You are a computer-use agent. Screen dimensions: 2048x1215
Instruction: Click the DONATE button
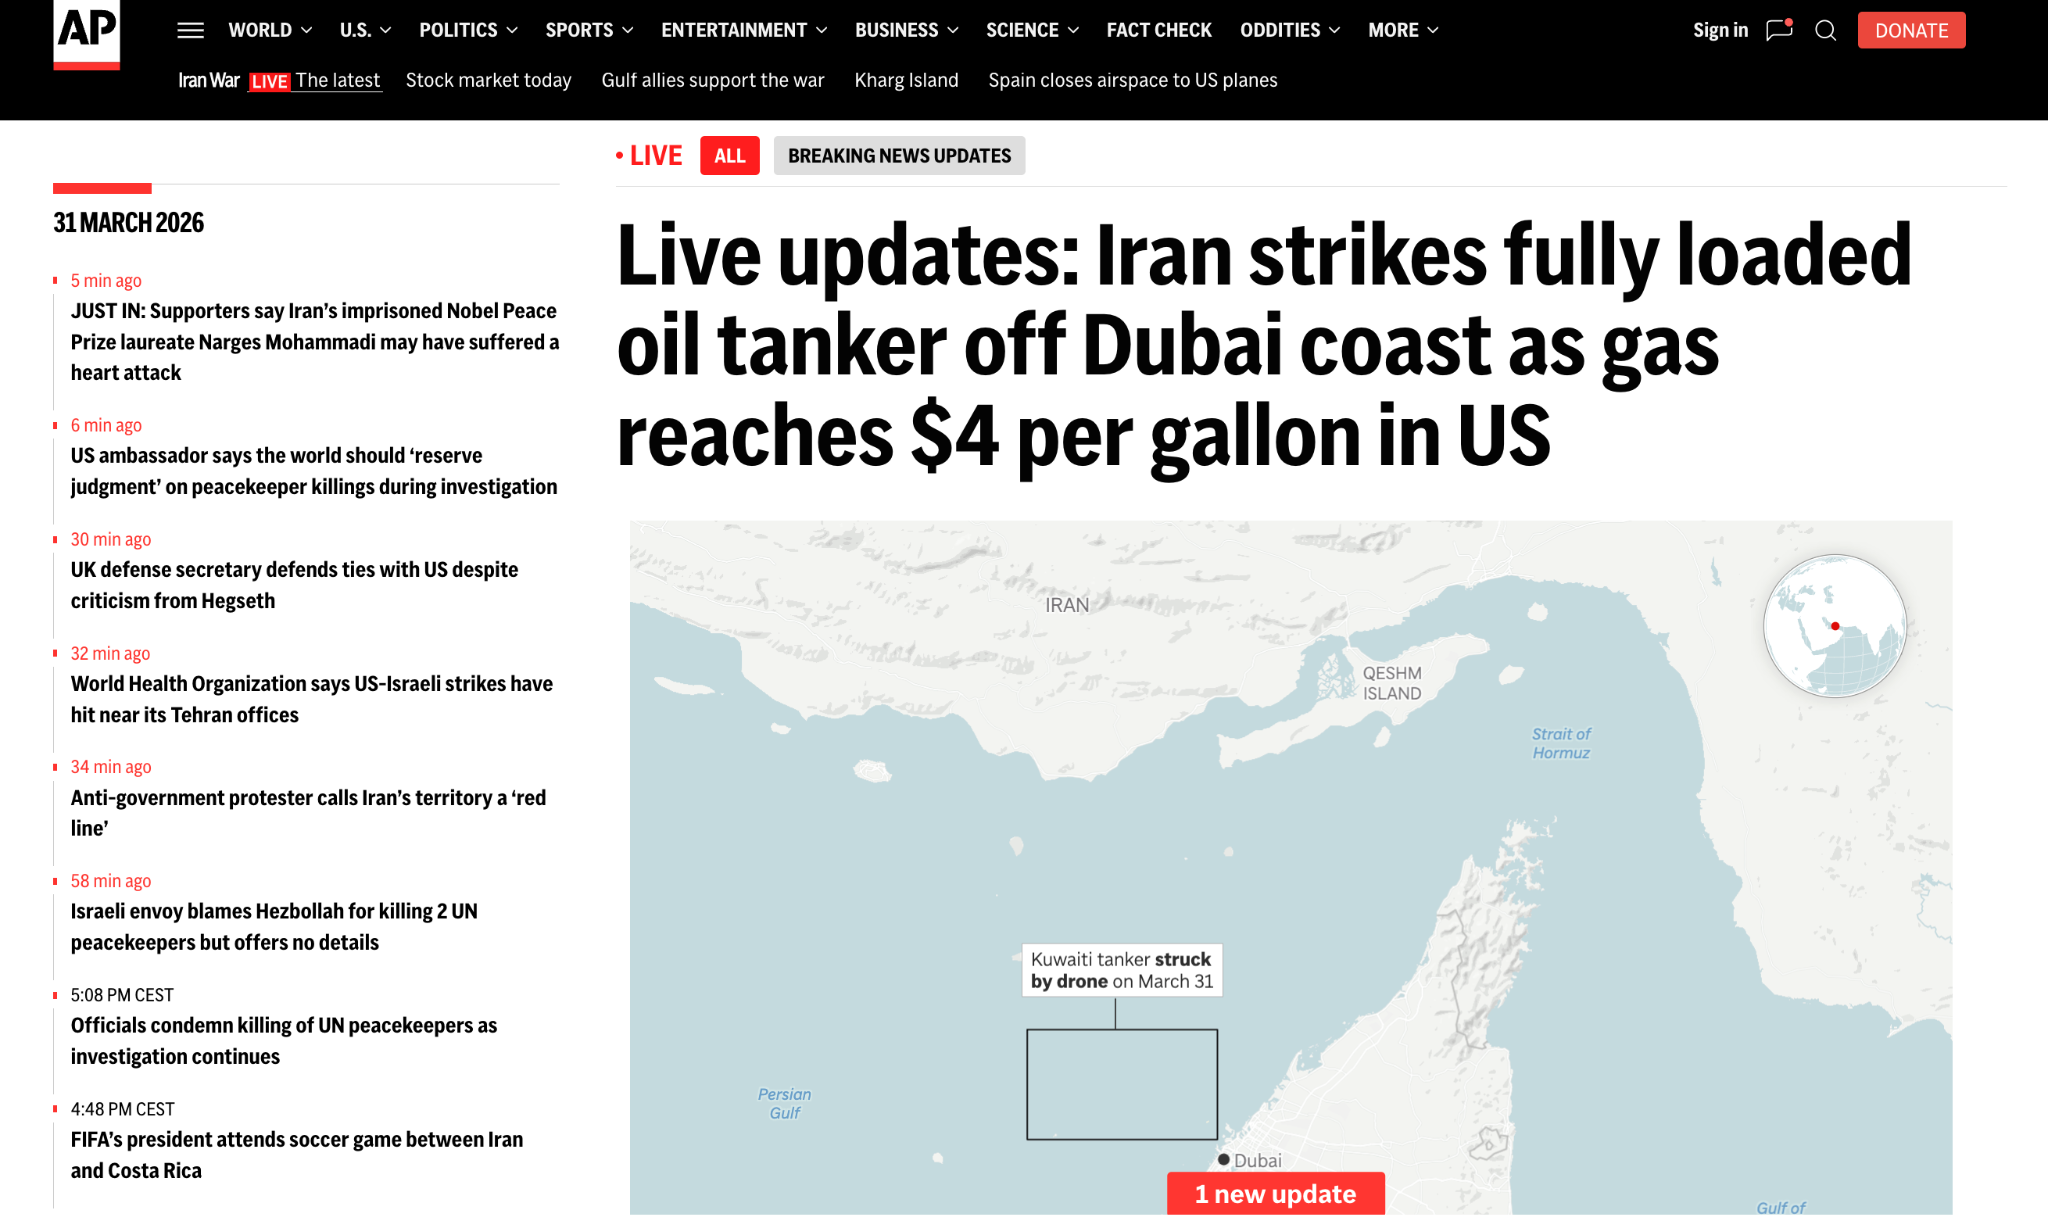(x=1911, y=30)
